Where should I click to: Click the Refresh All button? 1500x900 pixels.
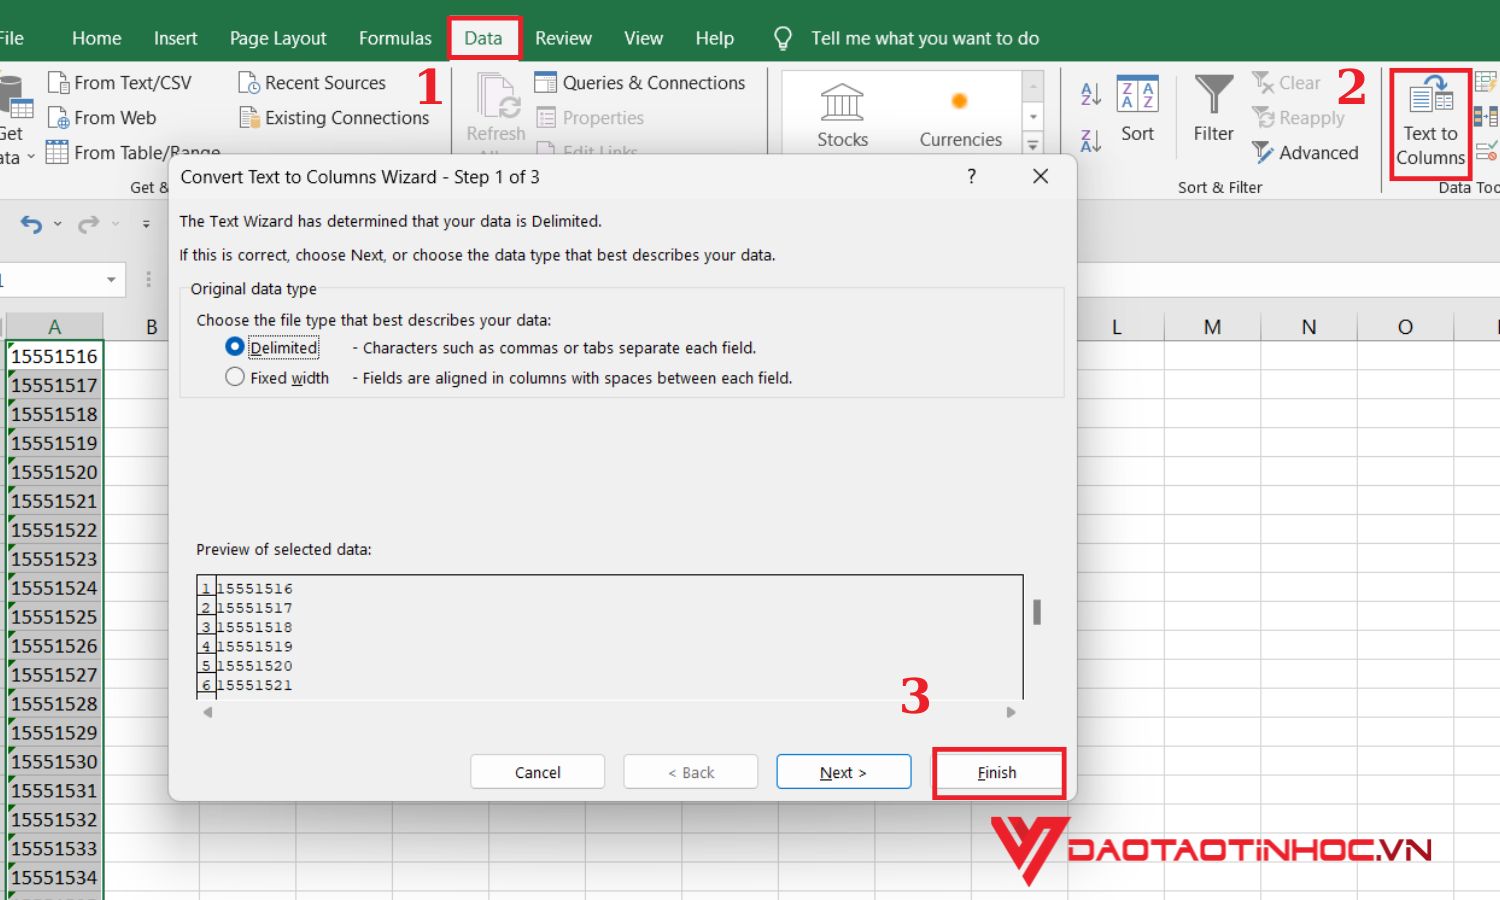pyautogui.click(x=496, y=112)
